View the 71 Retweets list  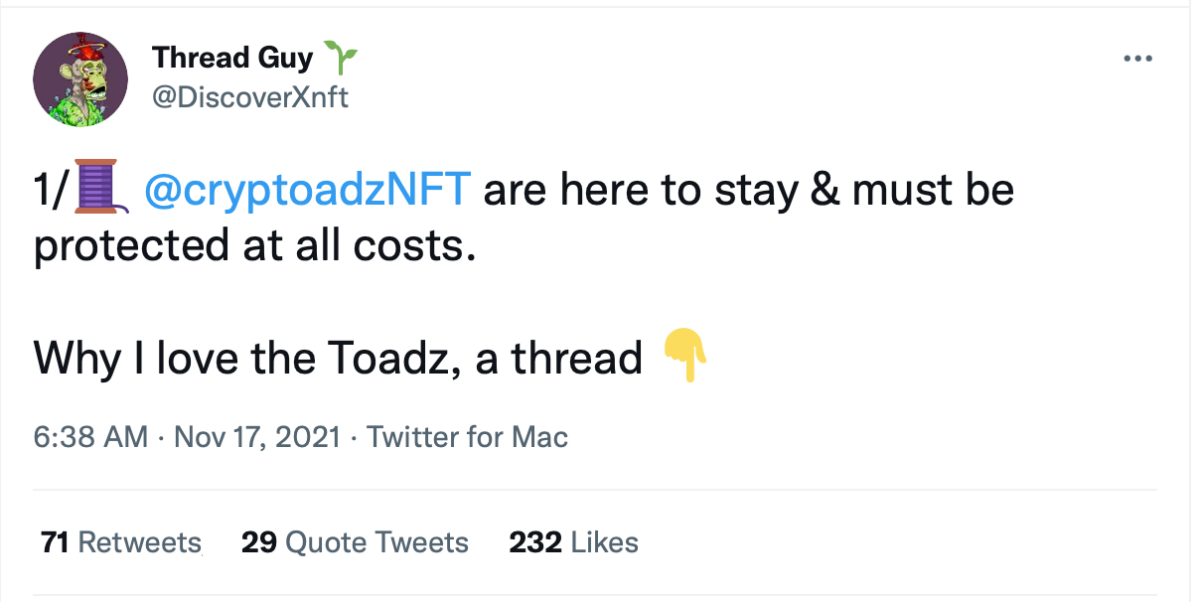(x=121, y=542)
